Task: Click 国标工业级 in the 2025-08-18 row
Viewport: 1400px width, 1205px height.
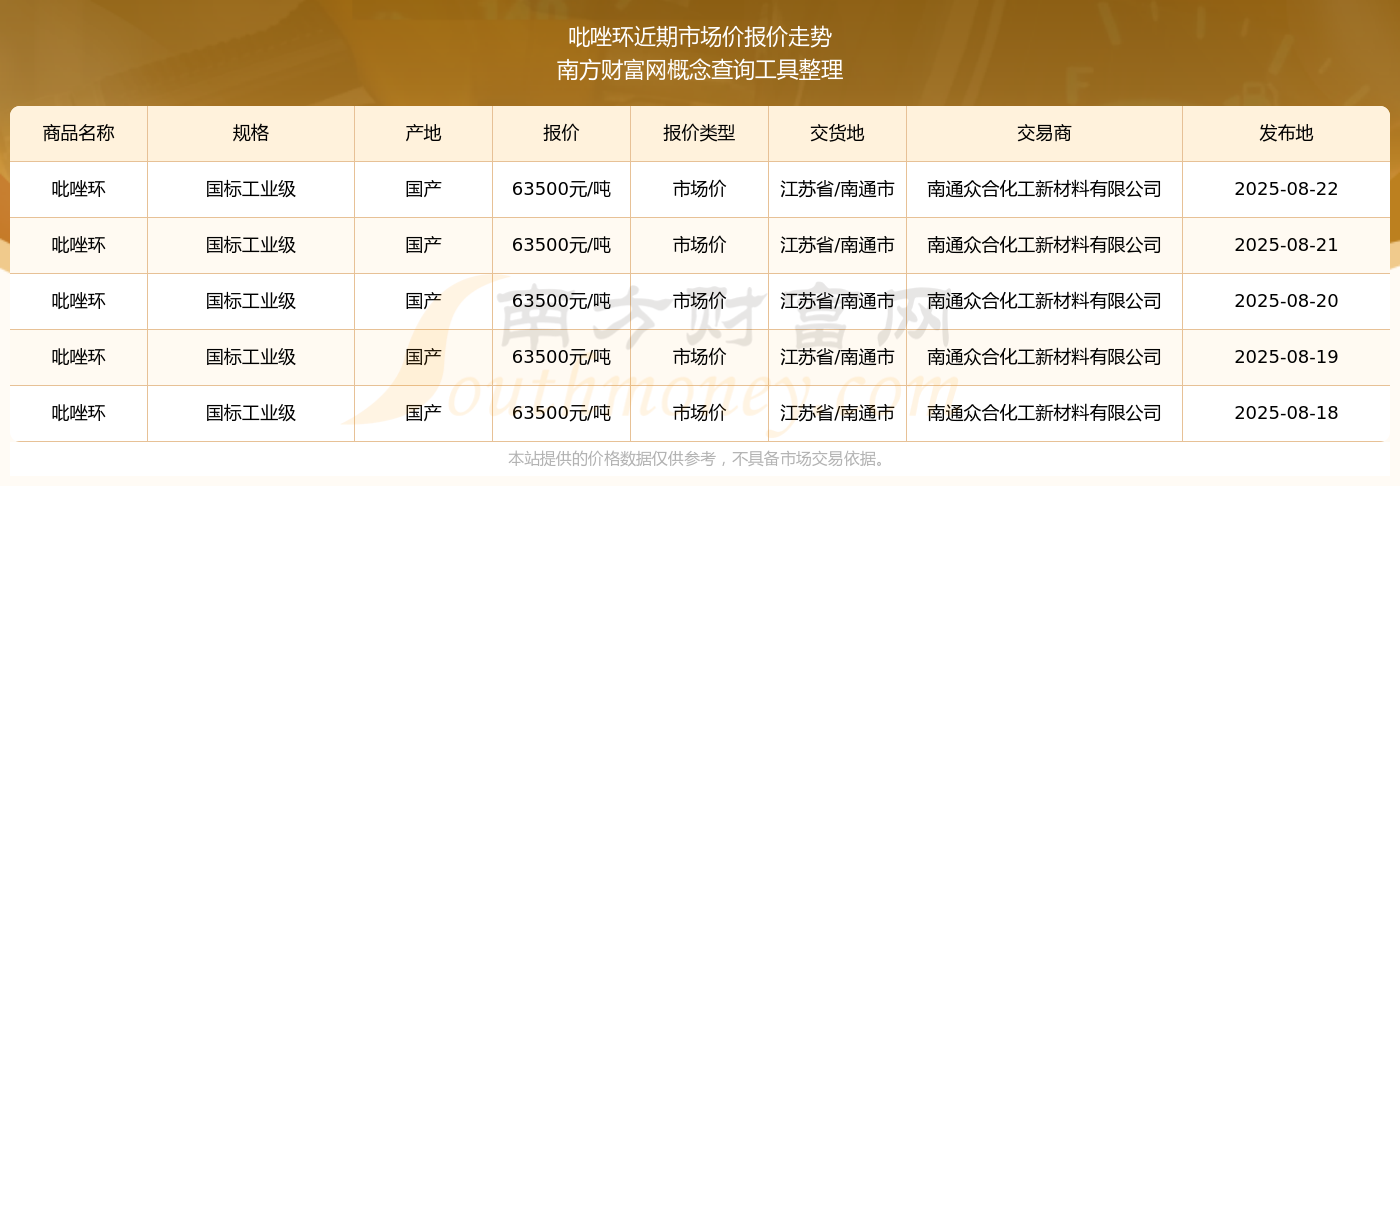Action: (x=251, y=413)
